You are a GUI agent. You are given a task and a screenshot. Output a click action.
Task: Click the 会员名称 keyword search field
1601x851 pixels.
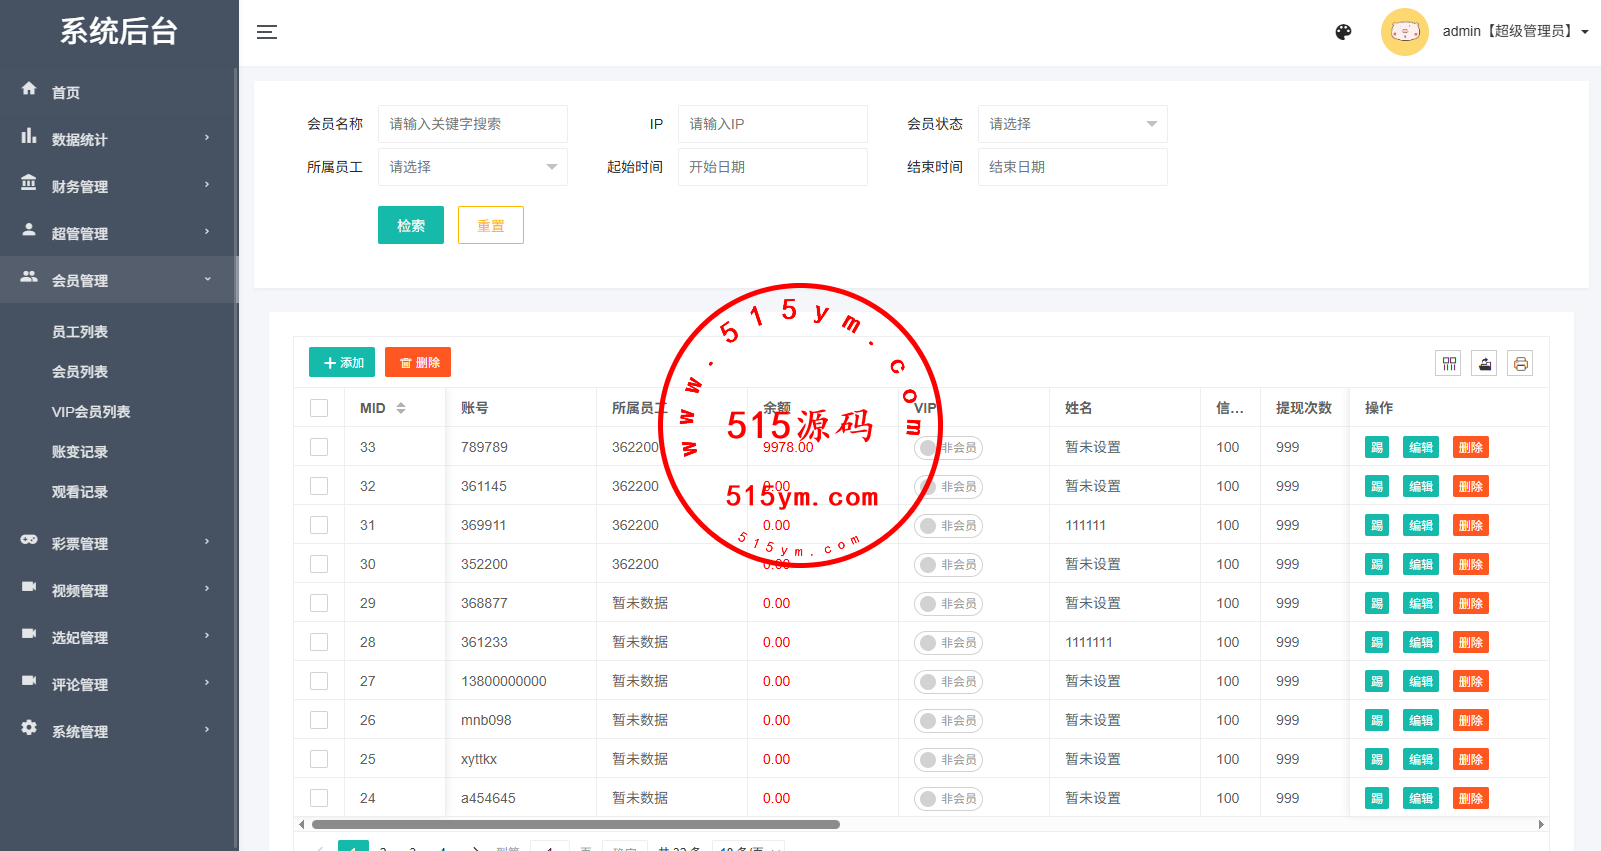coord(472,124)
